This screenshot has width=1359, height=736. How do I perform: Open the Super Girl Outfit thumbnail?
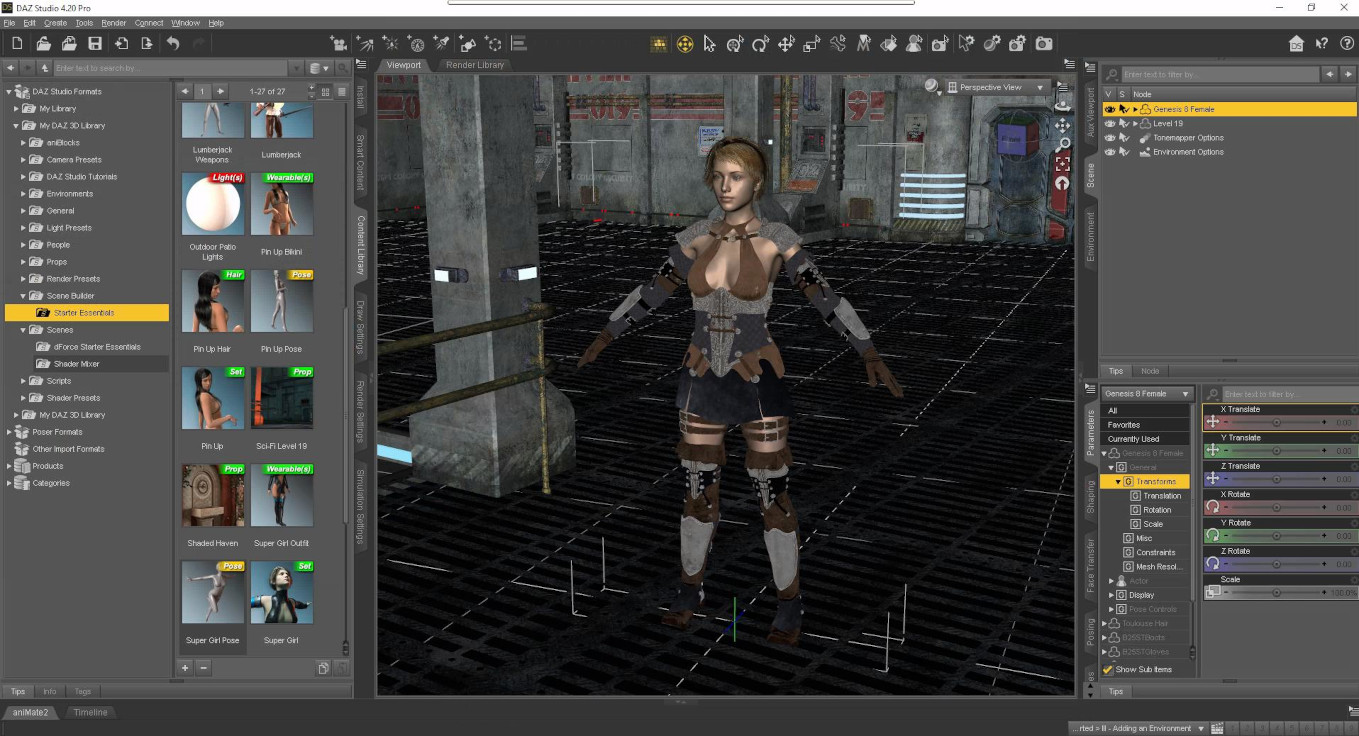tap(282, 497)
